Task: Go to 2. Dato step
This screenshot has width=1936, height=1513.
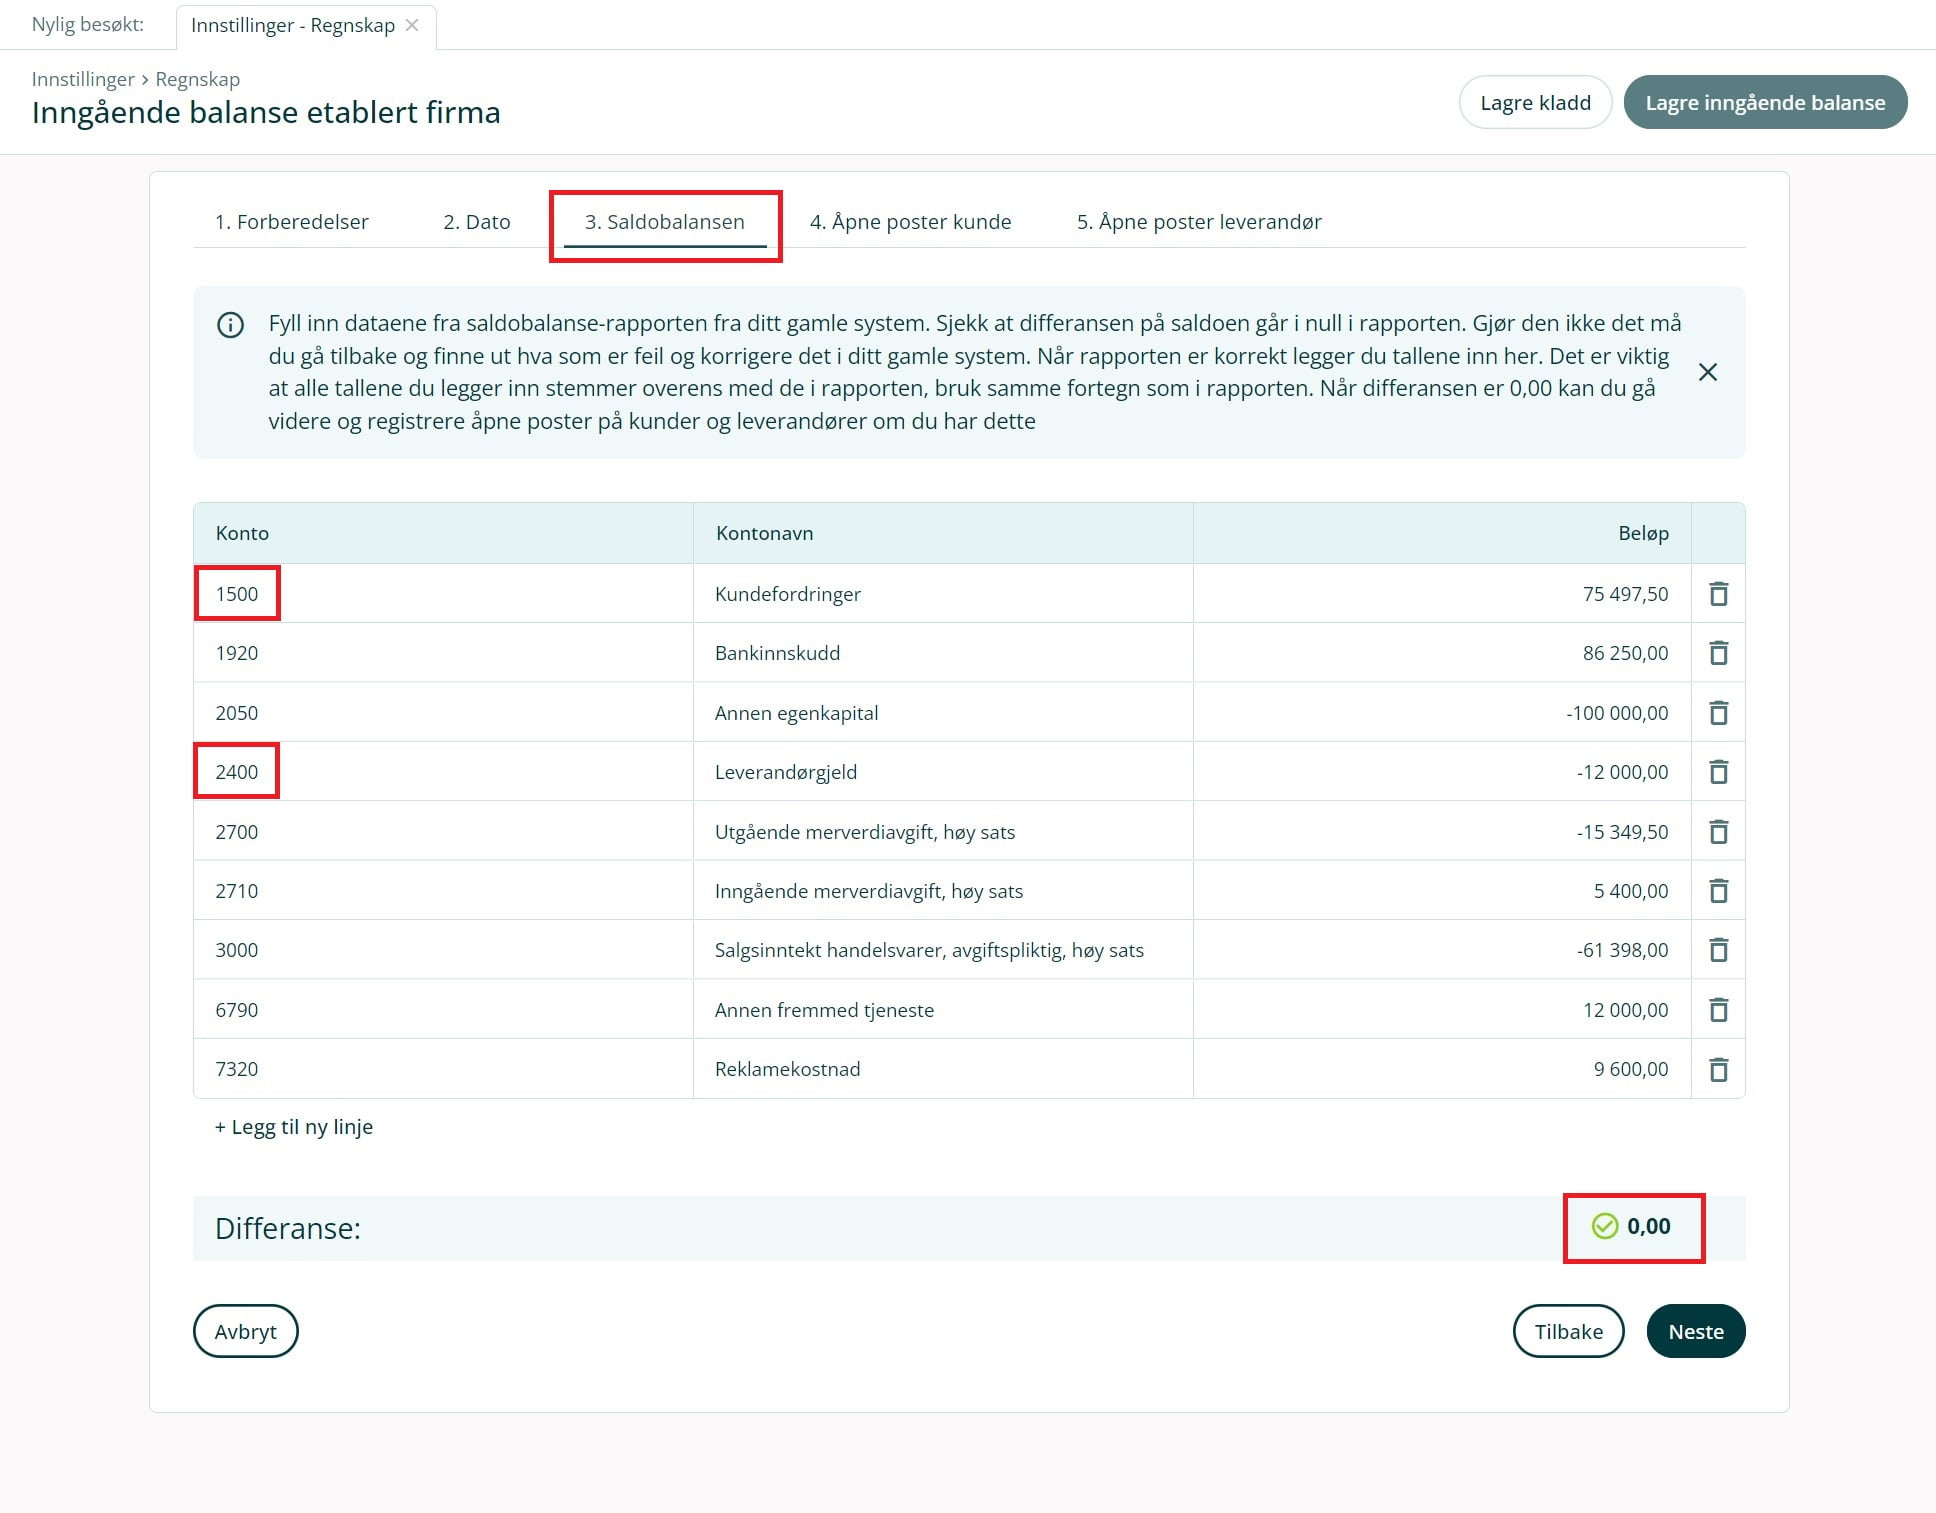Action: pyautogui.click(x=476, y=222)
